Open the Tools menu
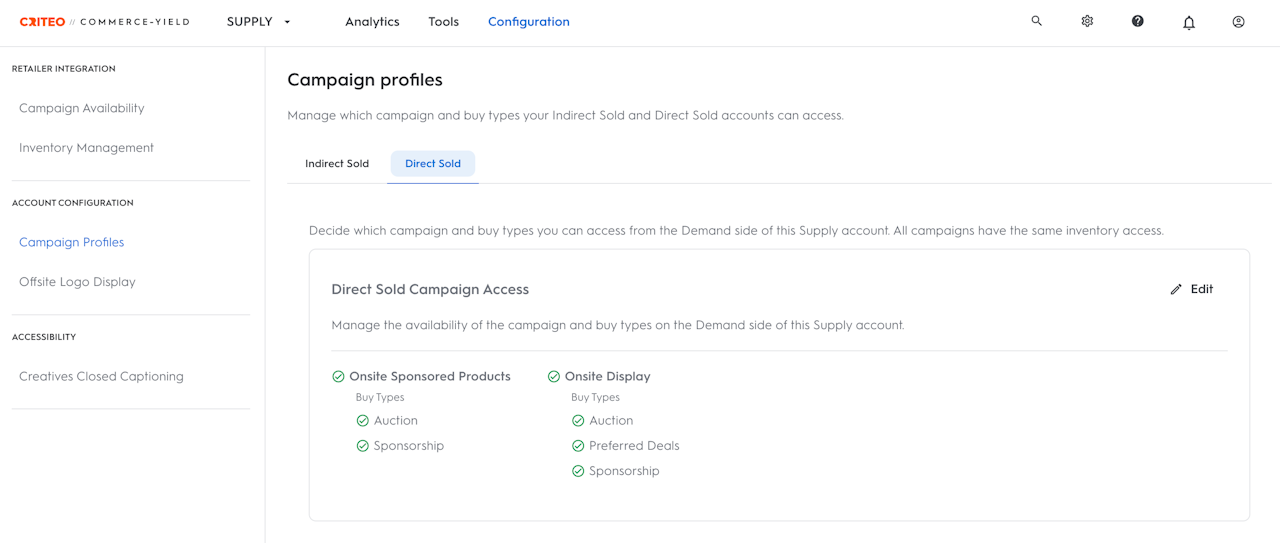The width and height of the screenshot is (1280, 543). (443, 22)
